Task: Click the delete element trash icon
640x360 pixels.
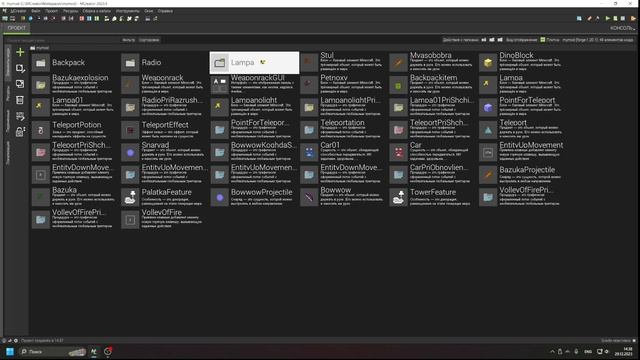Action: coord(20,100)
